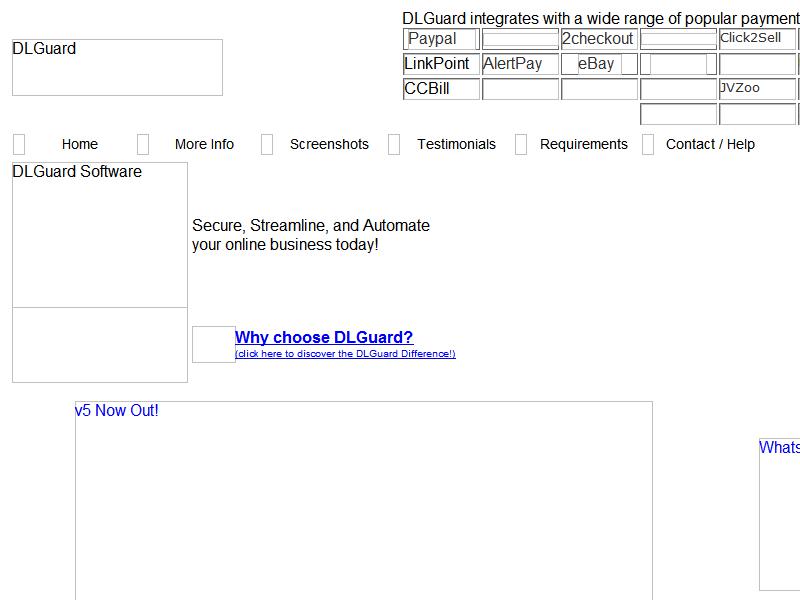The height and width of the screenshot is (600, 800).
Task: Select the 2checkout payment logo
Action: point(599,39)
